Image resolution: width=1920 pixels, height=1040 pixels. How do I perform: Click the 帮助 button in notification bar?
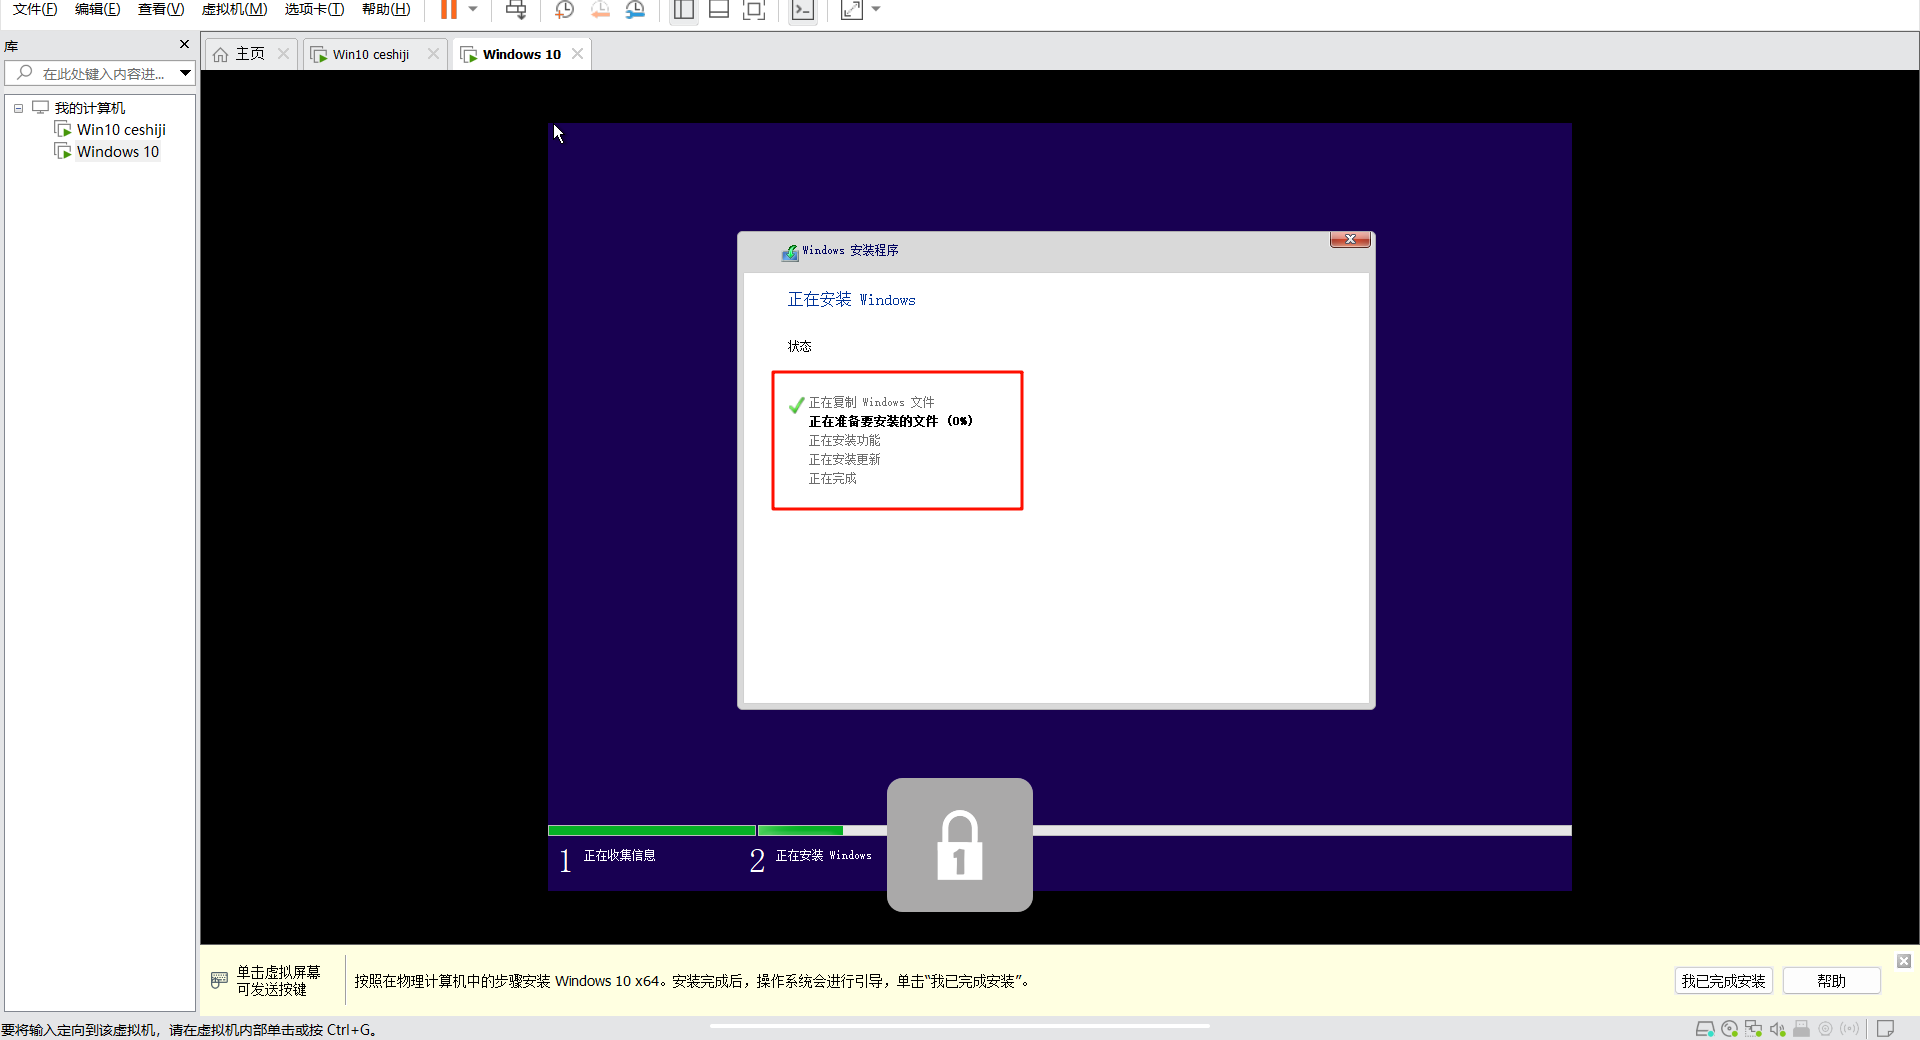pos(1831,981)
